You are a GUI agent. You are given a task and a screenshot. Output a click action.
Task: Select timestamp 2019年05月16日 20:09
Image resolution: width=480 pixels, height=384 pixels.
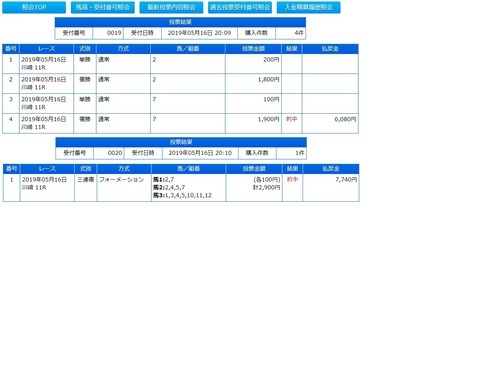click(199, 33)
